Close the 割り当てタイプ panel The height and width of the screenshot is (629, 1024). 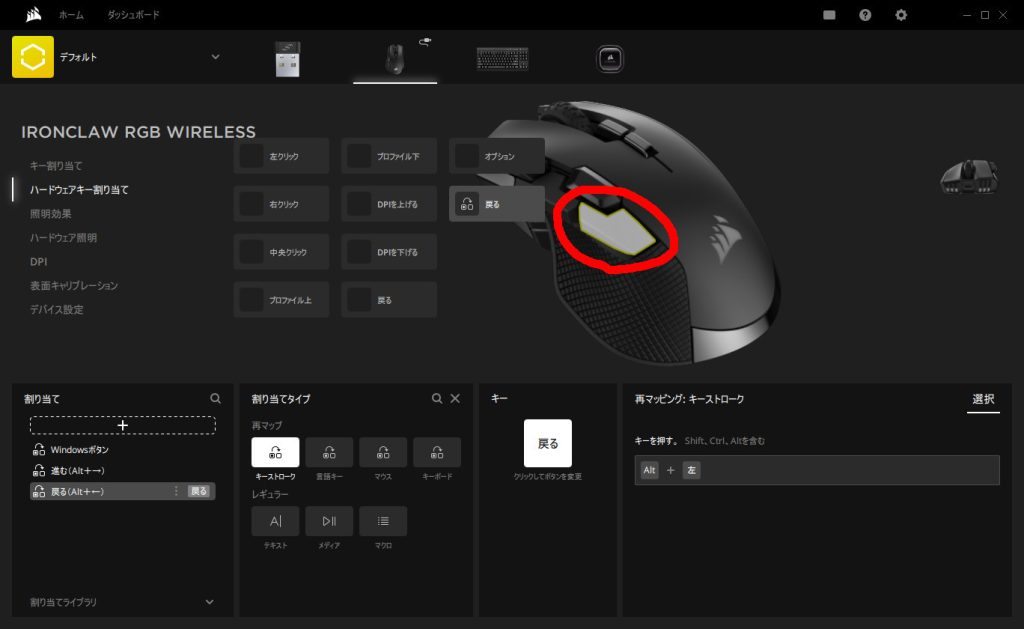pyautogui.click(x=455, y=398)
